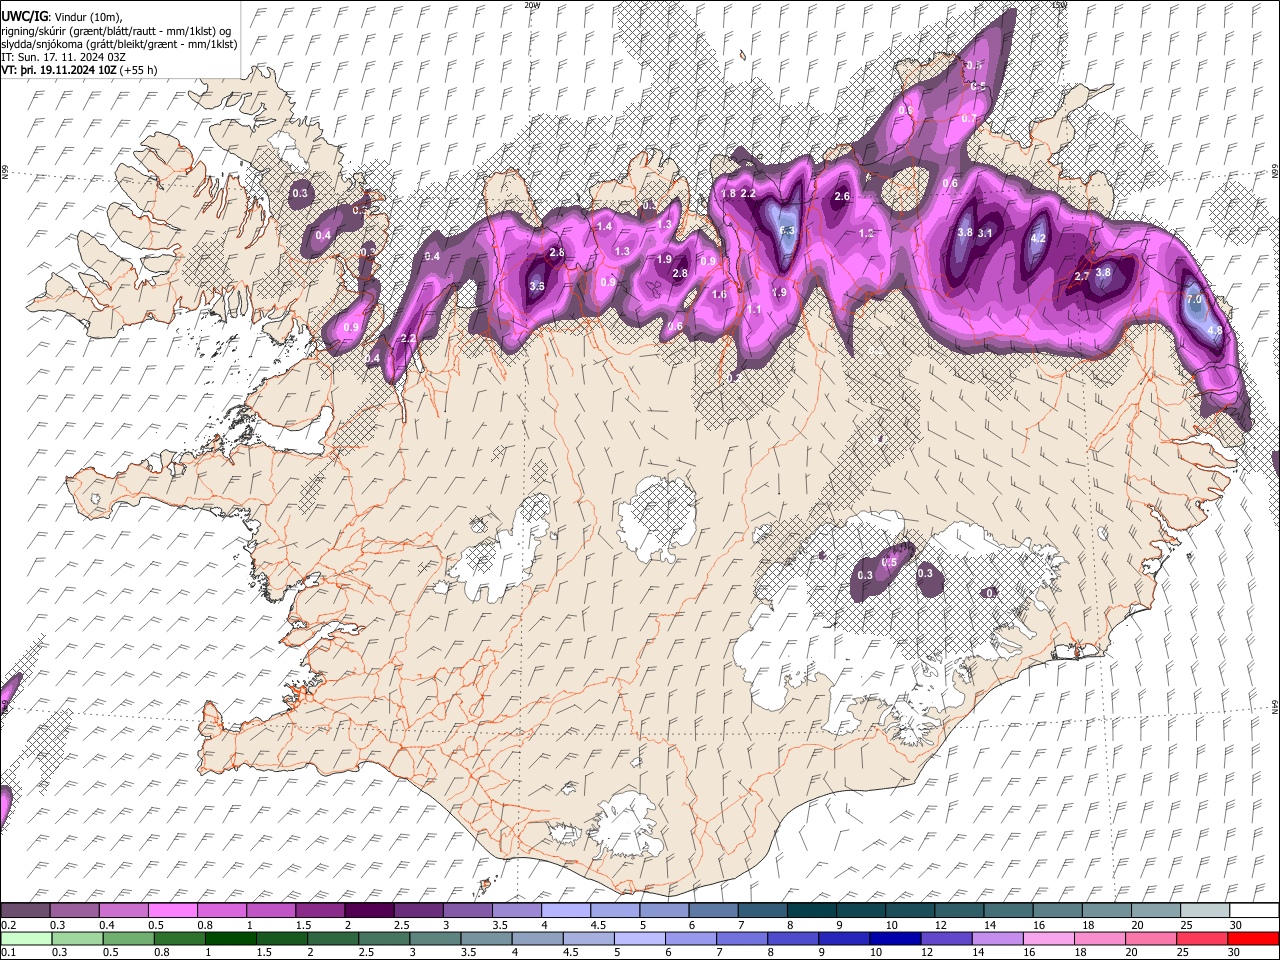Click the '1.8' precipitation value on the map
1280x960 pixels.
tap(729, 193)
